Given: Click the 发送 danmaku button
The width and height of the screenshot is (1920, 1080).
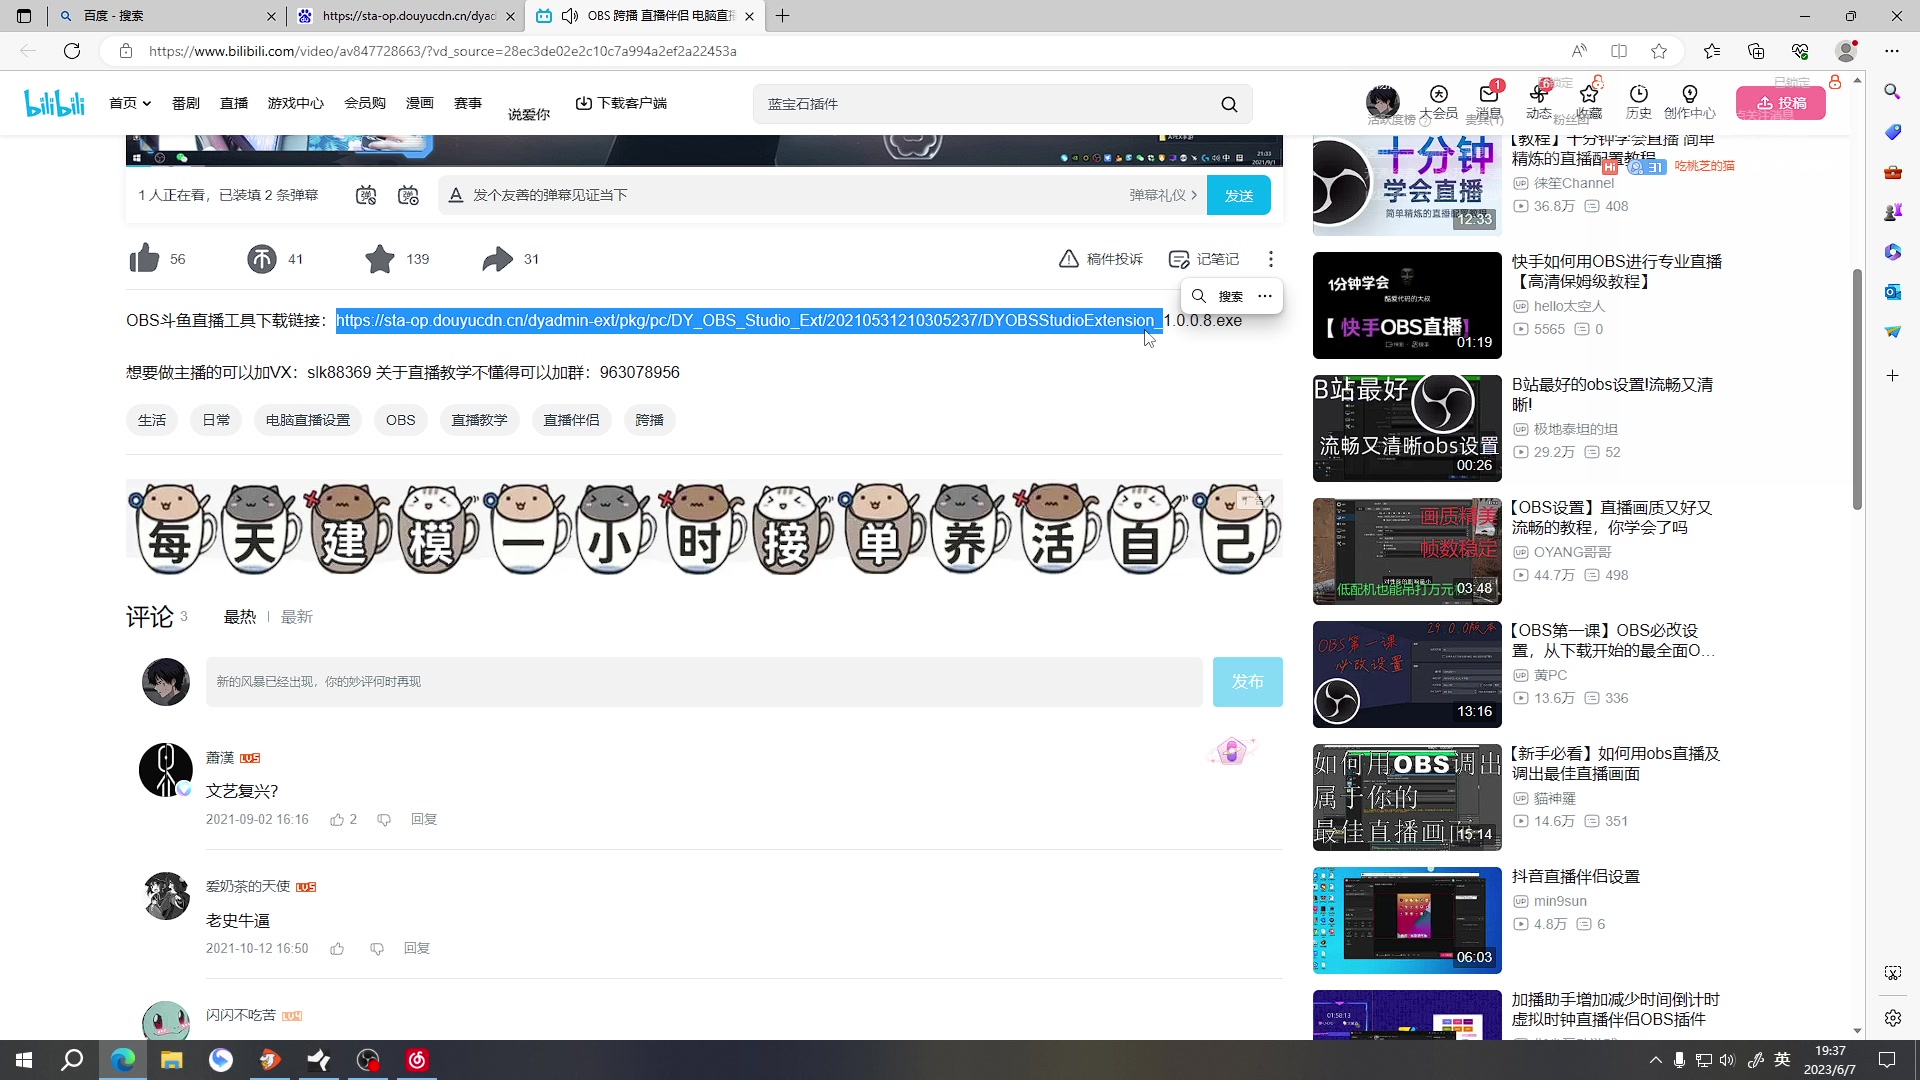Looking at the screenshot, I should pos(1239,195).
